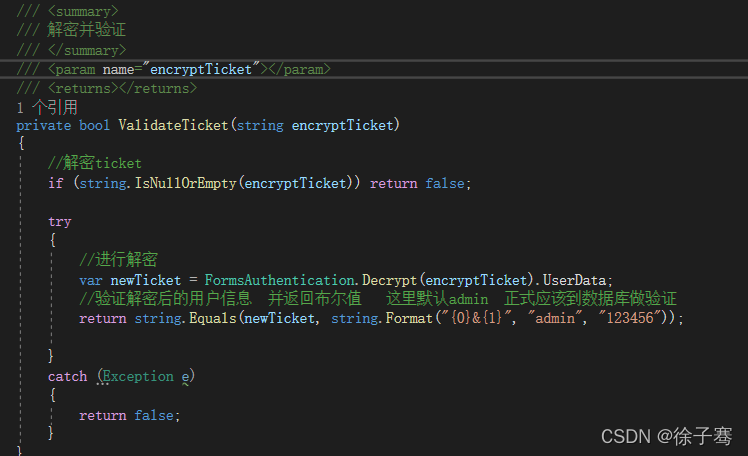Click the variable 'newTicket' in the var declaration
This screenshot has width=748, height=456.
pos(145,280)
